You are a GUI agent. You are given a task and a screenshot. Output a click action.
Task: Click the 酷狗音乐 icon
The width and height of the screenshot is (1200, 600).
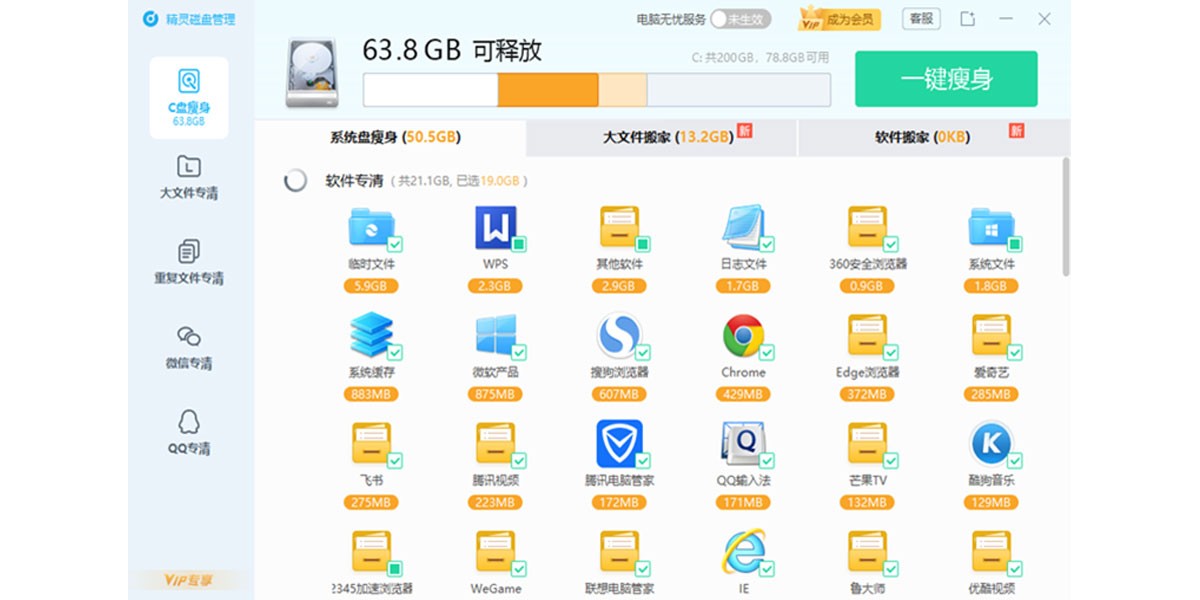(x=990, y=443)
